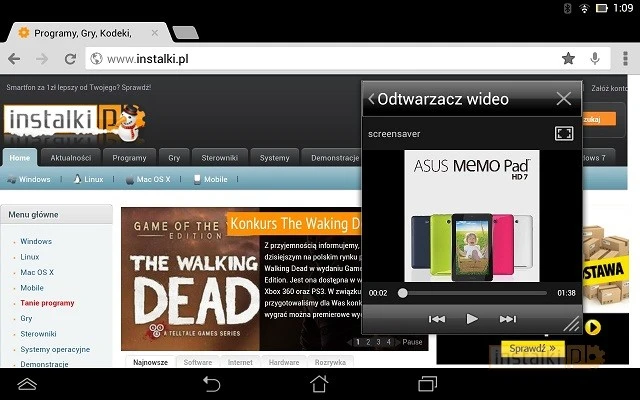Click the browser forward arrow

(x=42, y=59)
